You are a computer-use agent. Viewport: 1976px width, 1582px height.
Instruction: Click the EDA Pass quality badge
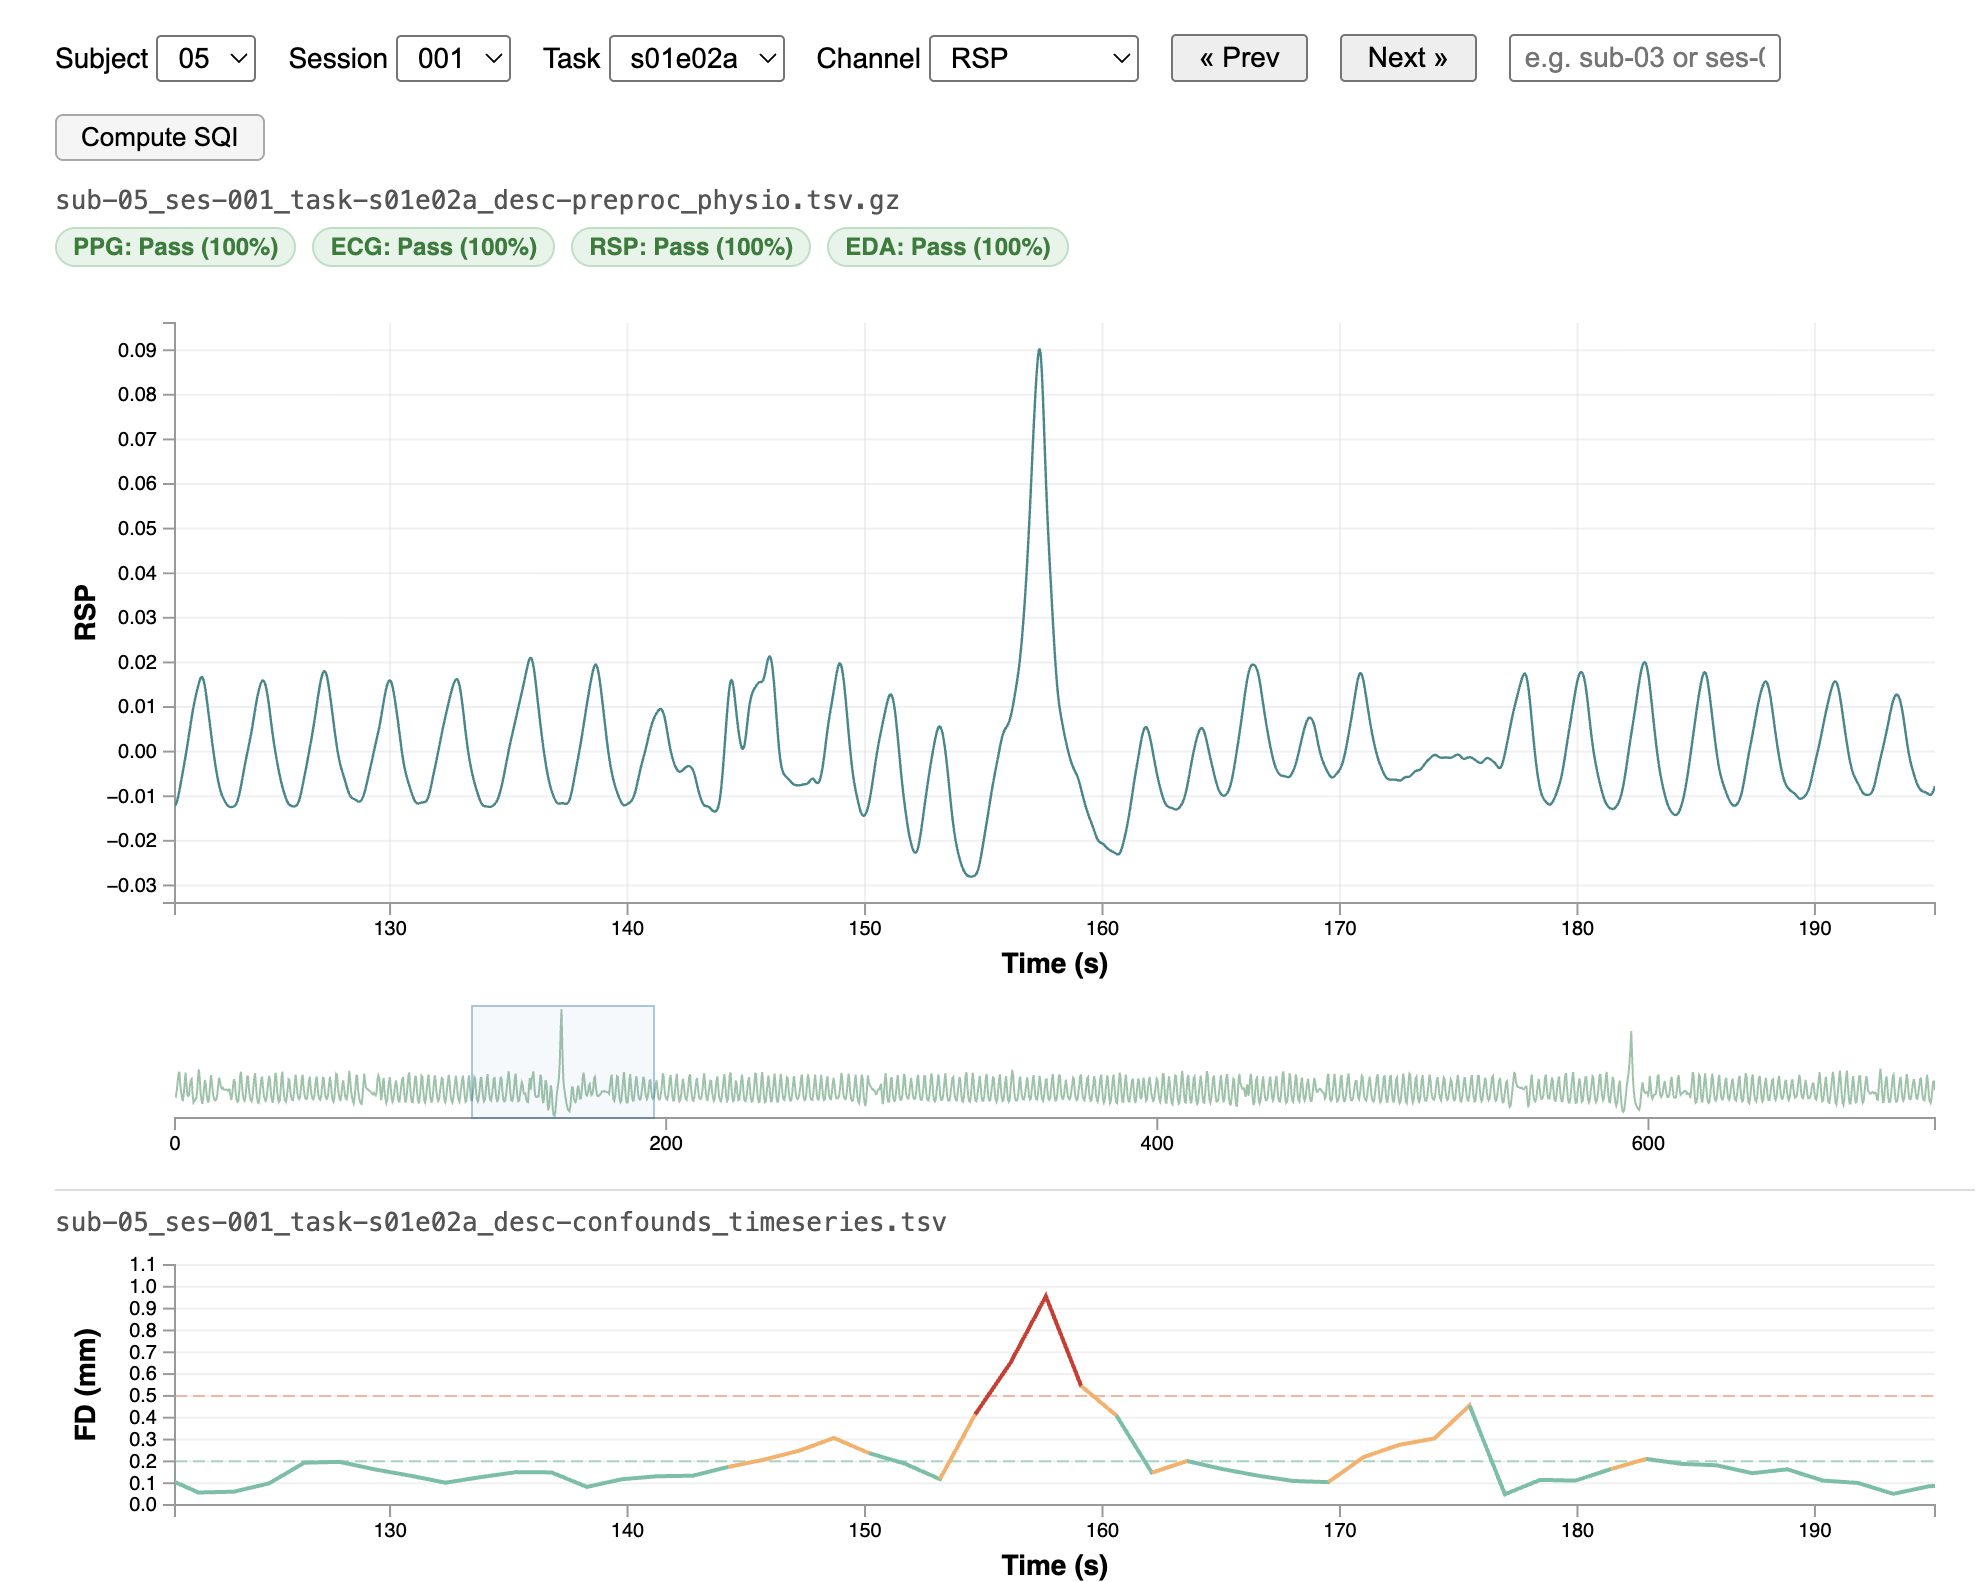[x=947, y=247]
